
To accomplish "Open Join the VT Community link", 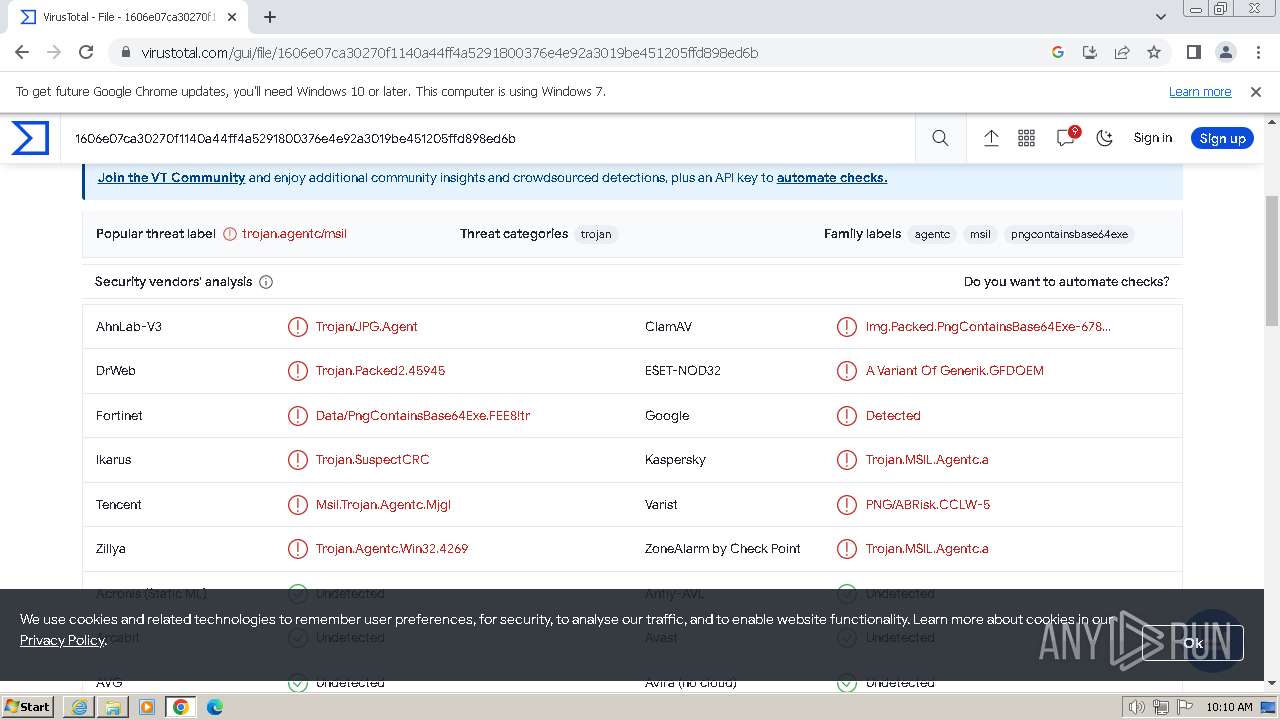I will click(x=171, y=177).
